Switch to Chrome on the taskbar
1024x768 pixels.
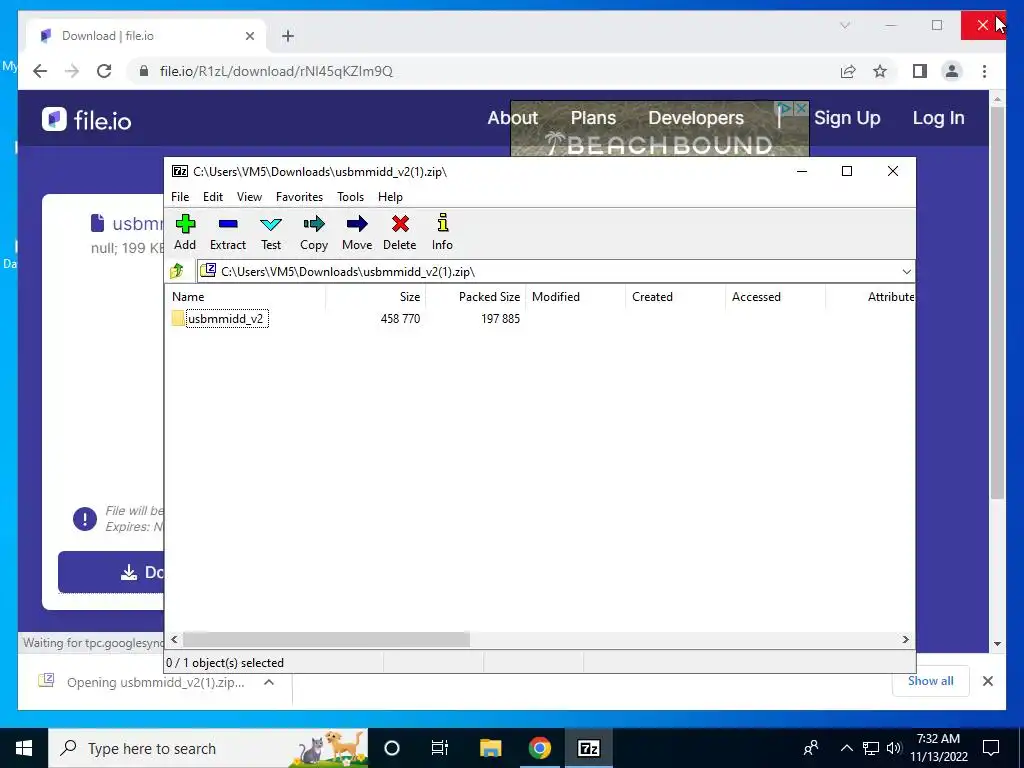pos(539,748)
